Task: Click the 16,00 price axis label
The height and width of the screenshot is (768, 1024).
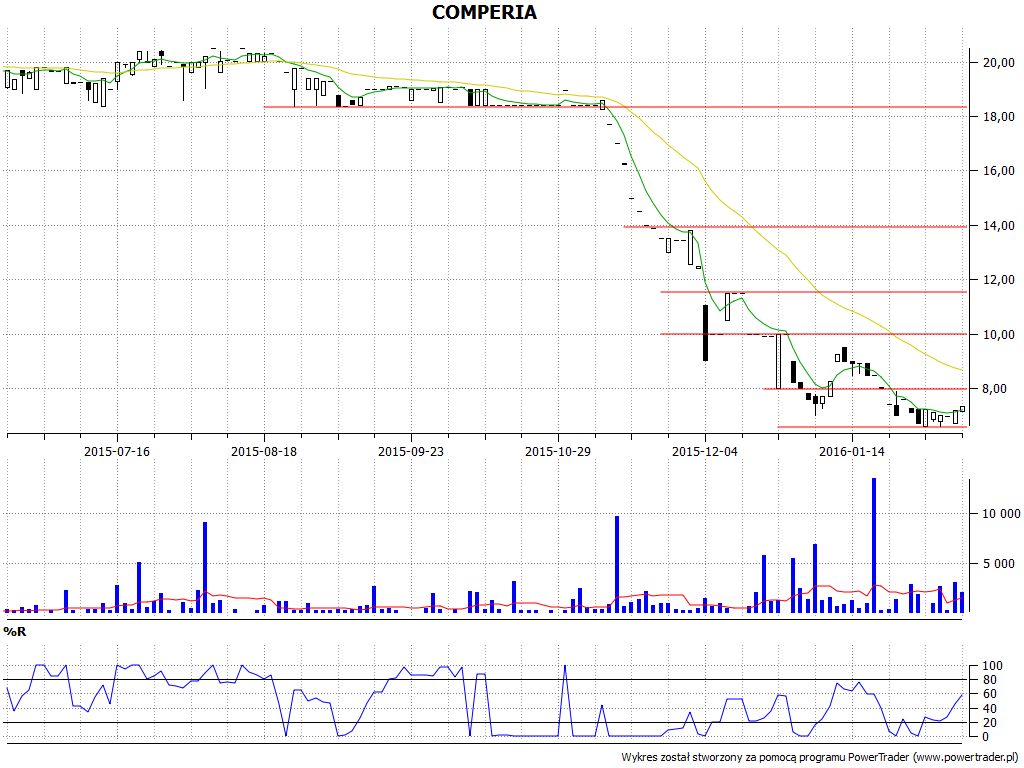Action: (999, 171)
